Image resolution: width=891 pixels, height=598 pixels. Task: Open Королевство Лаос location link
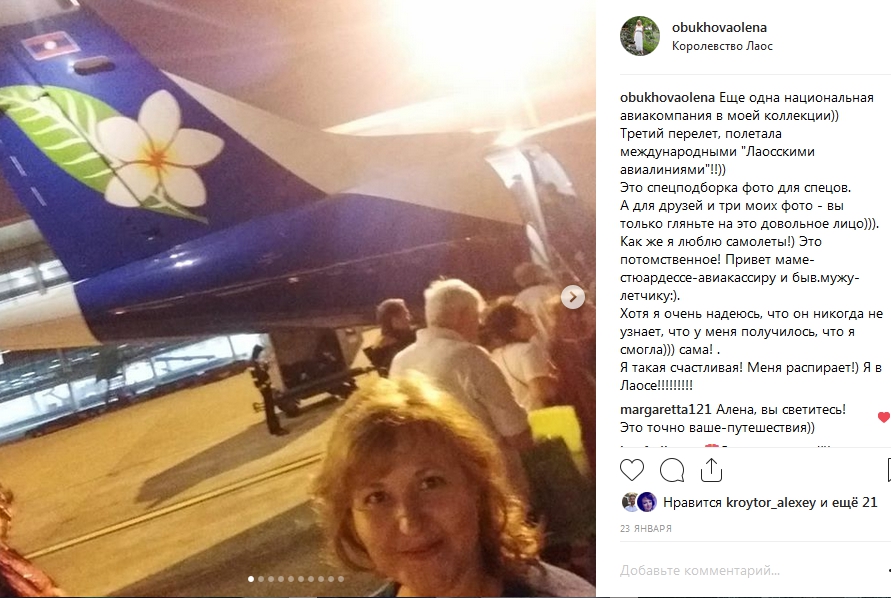(x=722, y=46)
